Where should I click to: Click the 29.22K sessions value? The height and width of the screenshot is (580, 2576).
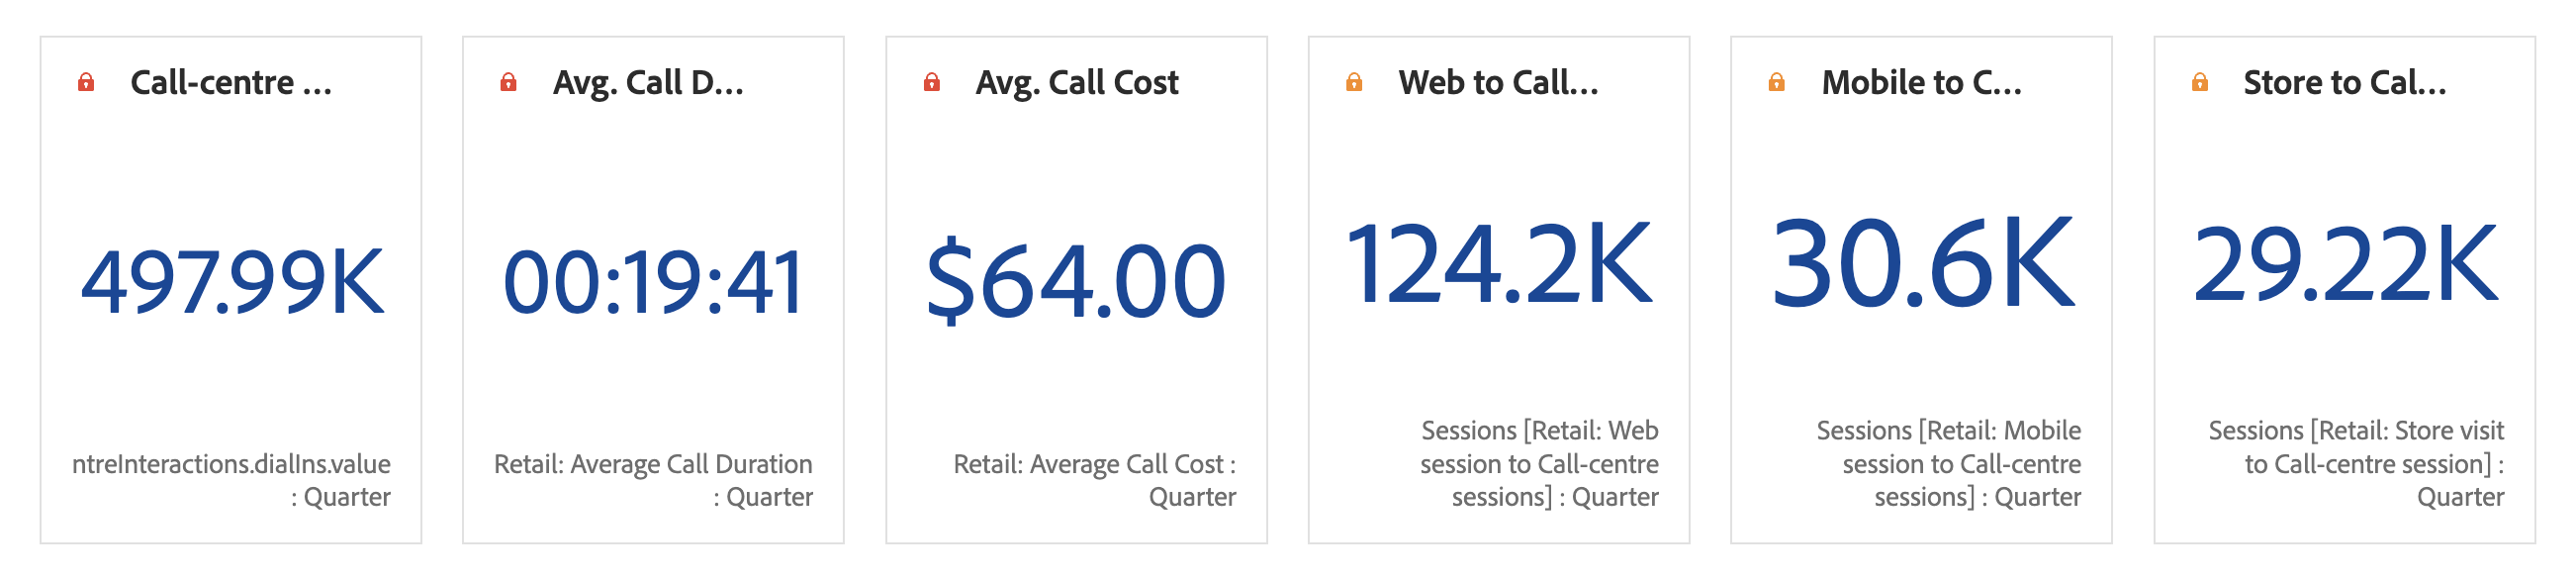[2345, 264]
